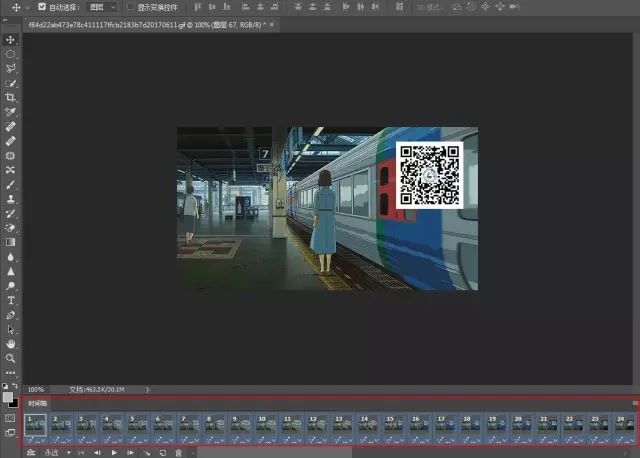Select the Gradient tool
Viewport: 640px width, 458px height.
[11, 242]
